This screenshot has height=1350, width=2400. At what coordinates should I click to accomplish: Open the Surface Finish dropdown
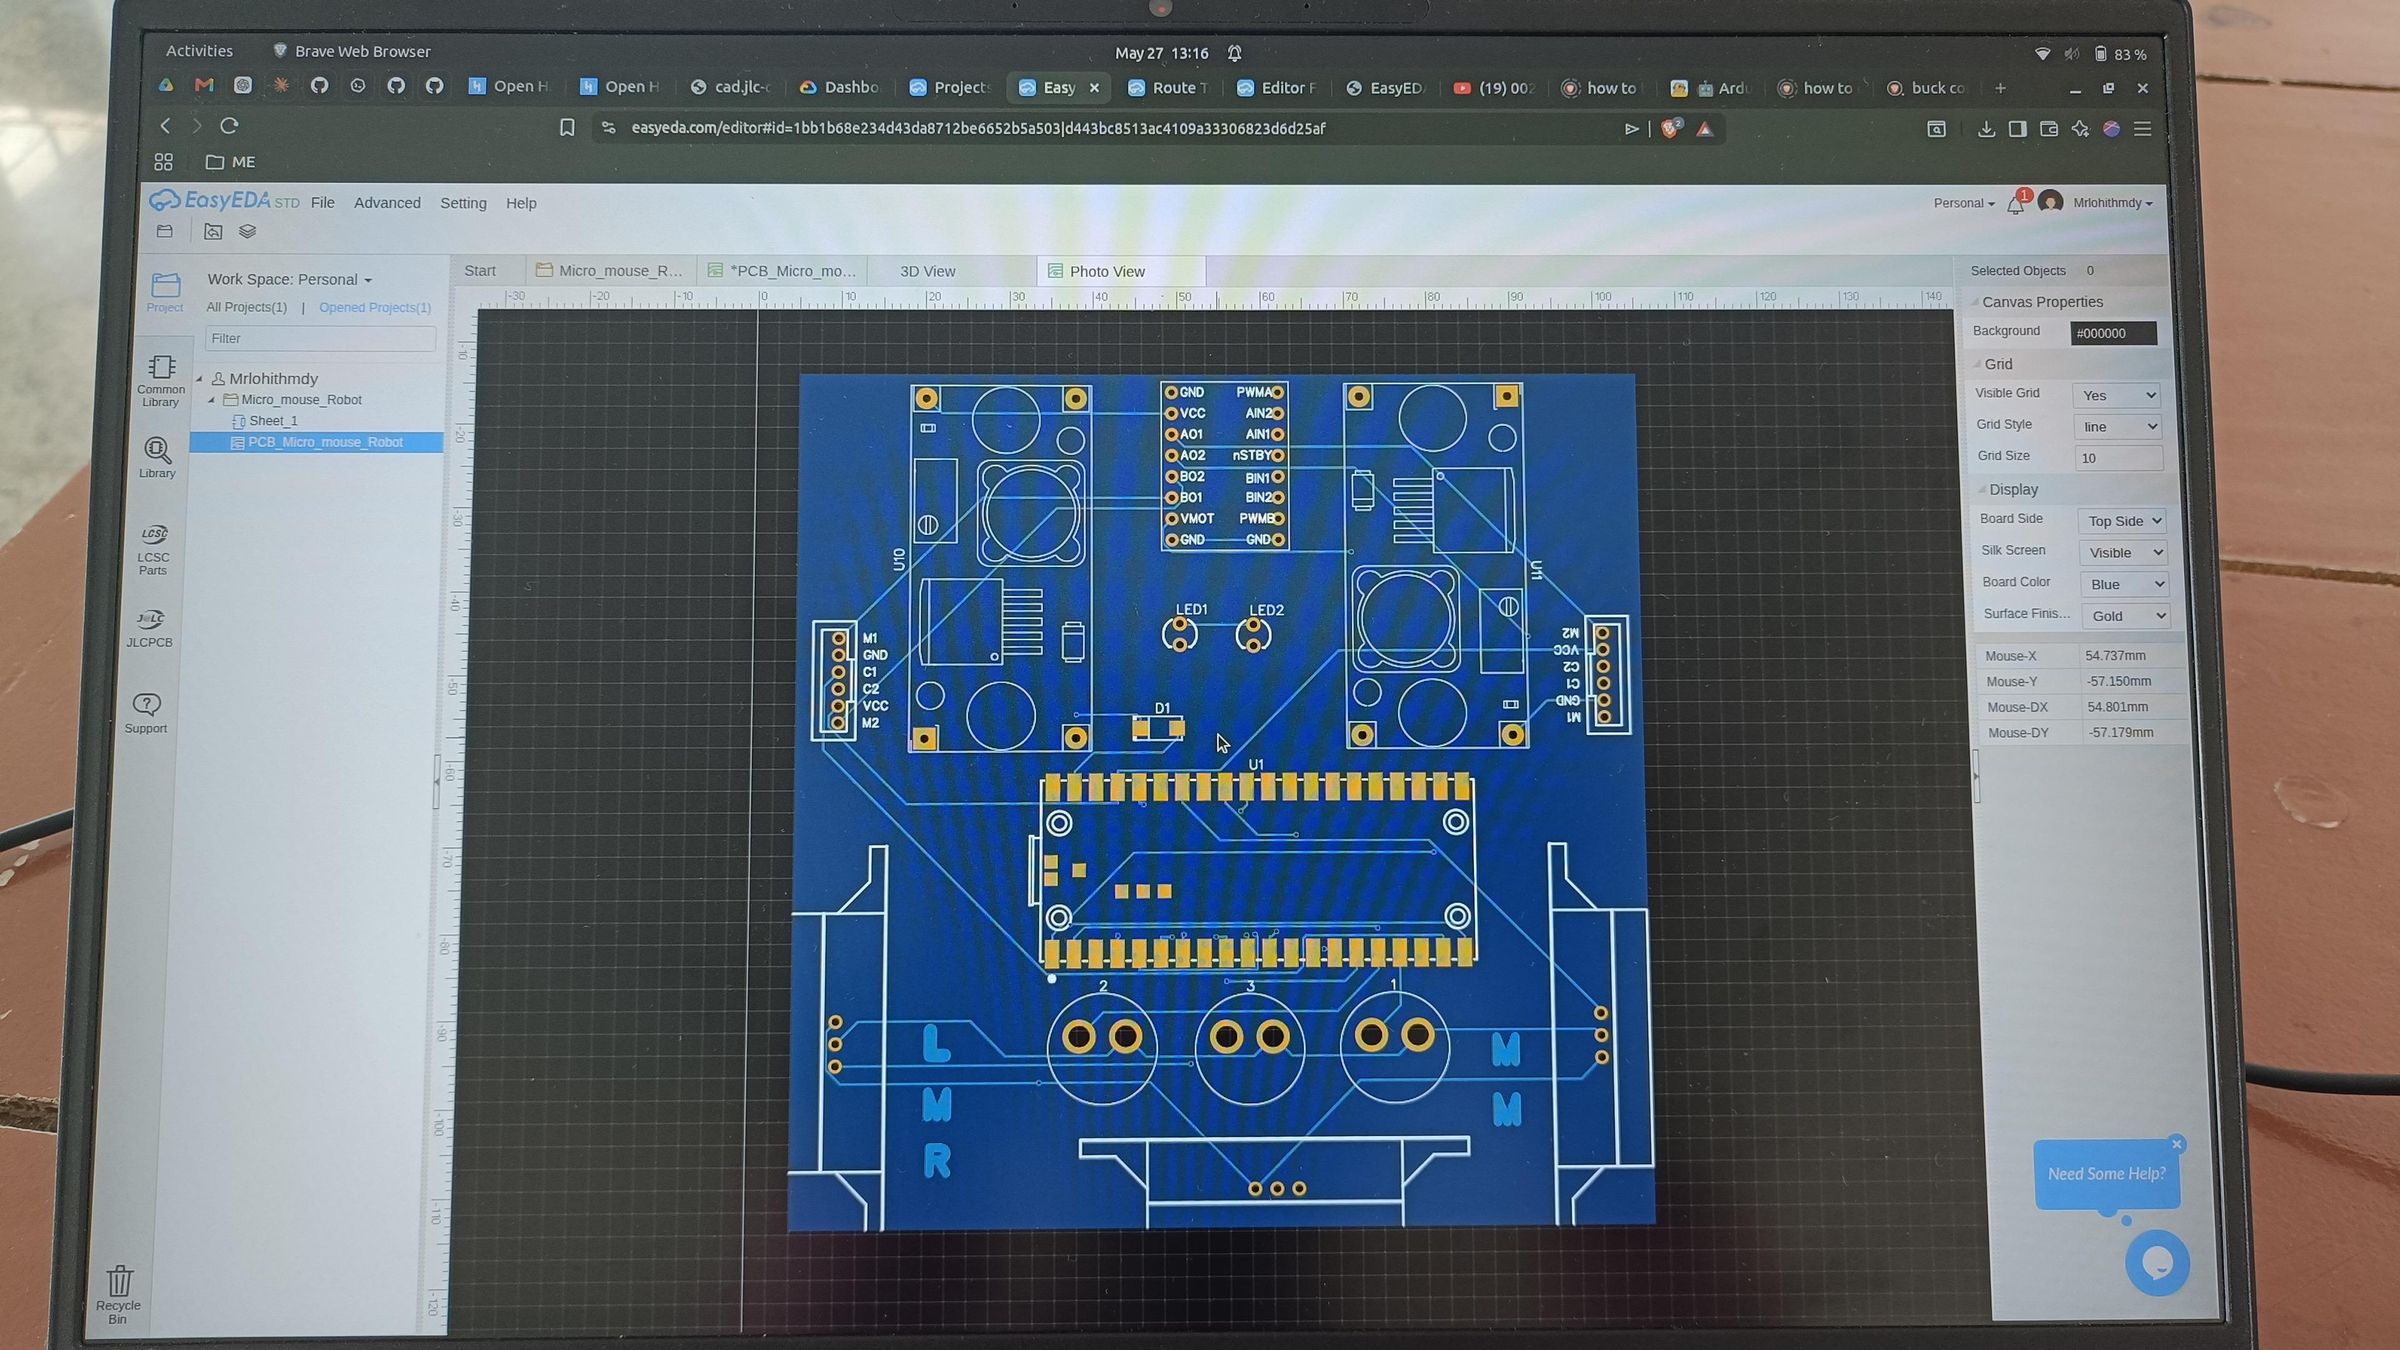[2125, 616]
